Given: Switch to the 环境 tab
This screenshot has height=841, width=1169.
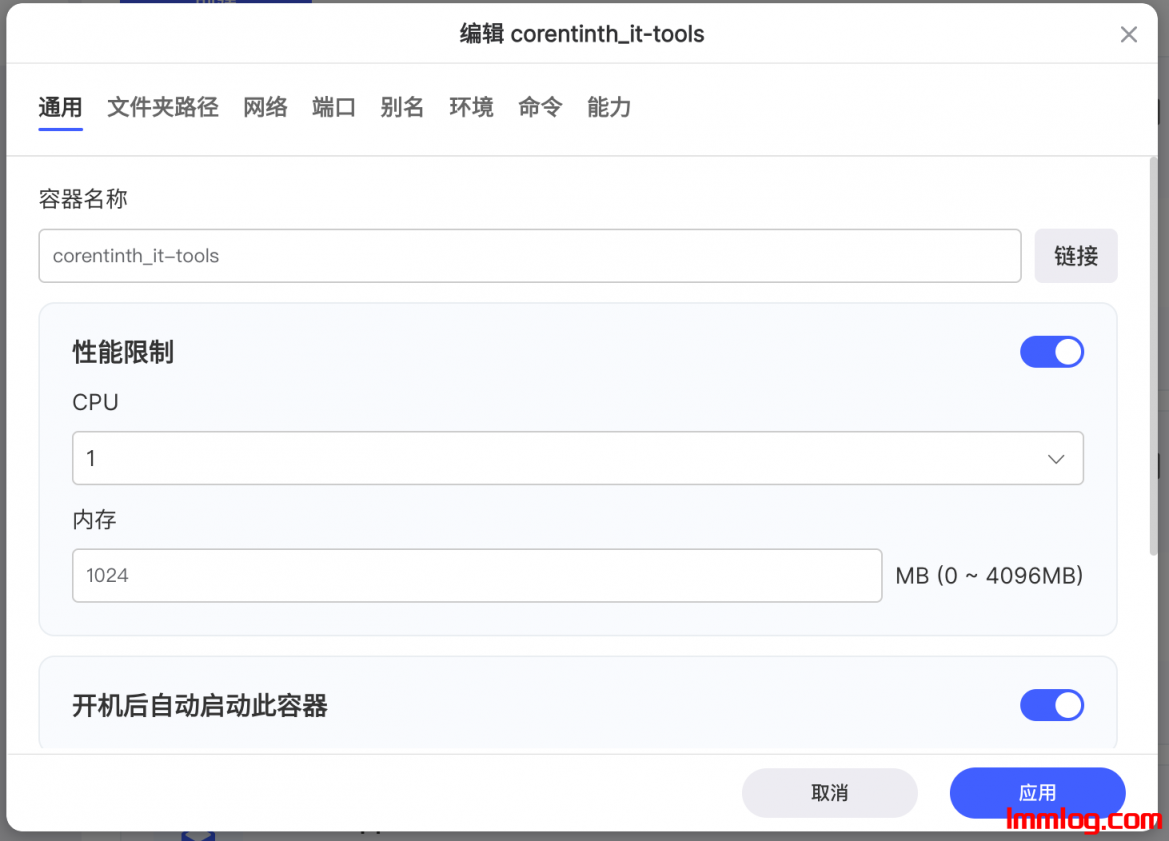Looking at the screenshot, I should coord(471,108).
